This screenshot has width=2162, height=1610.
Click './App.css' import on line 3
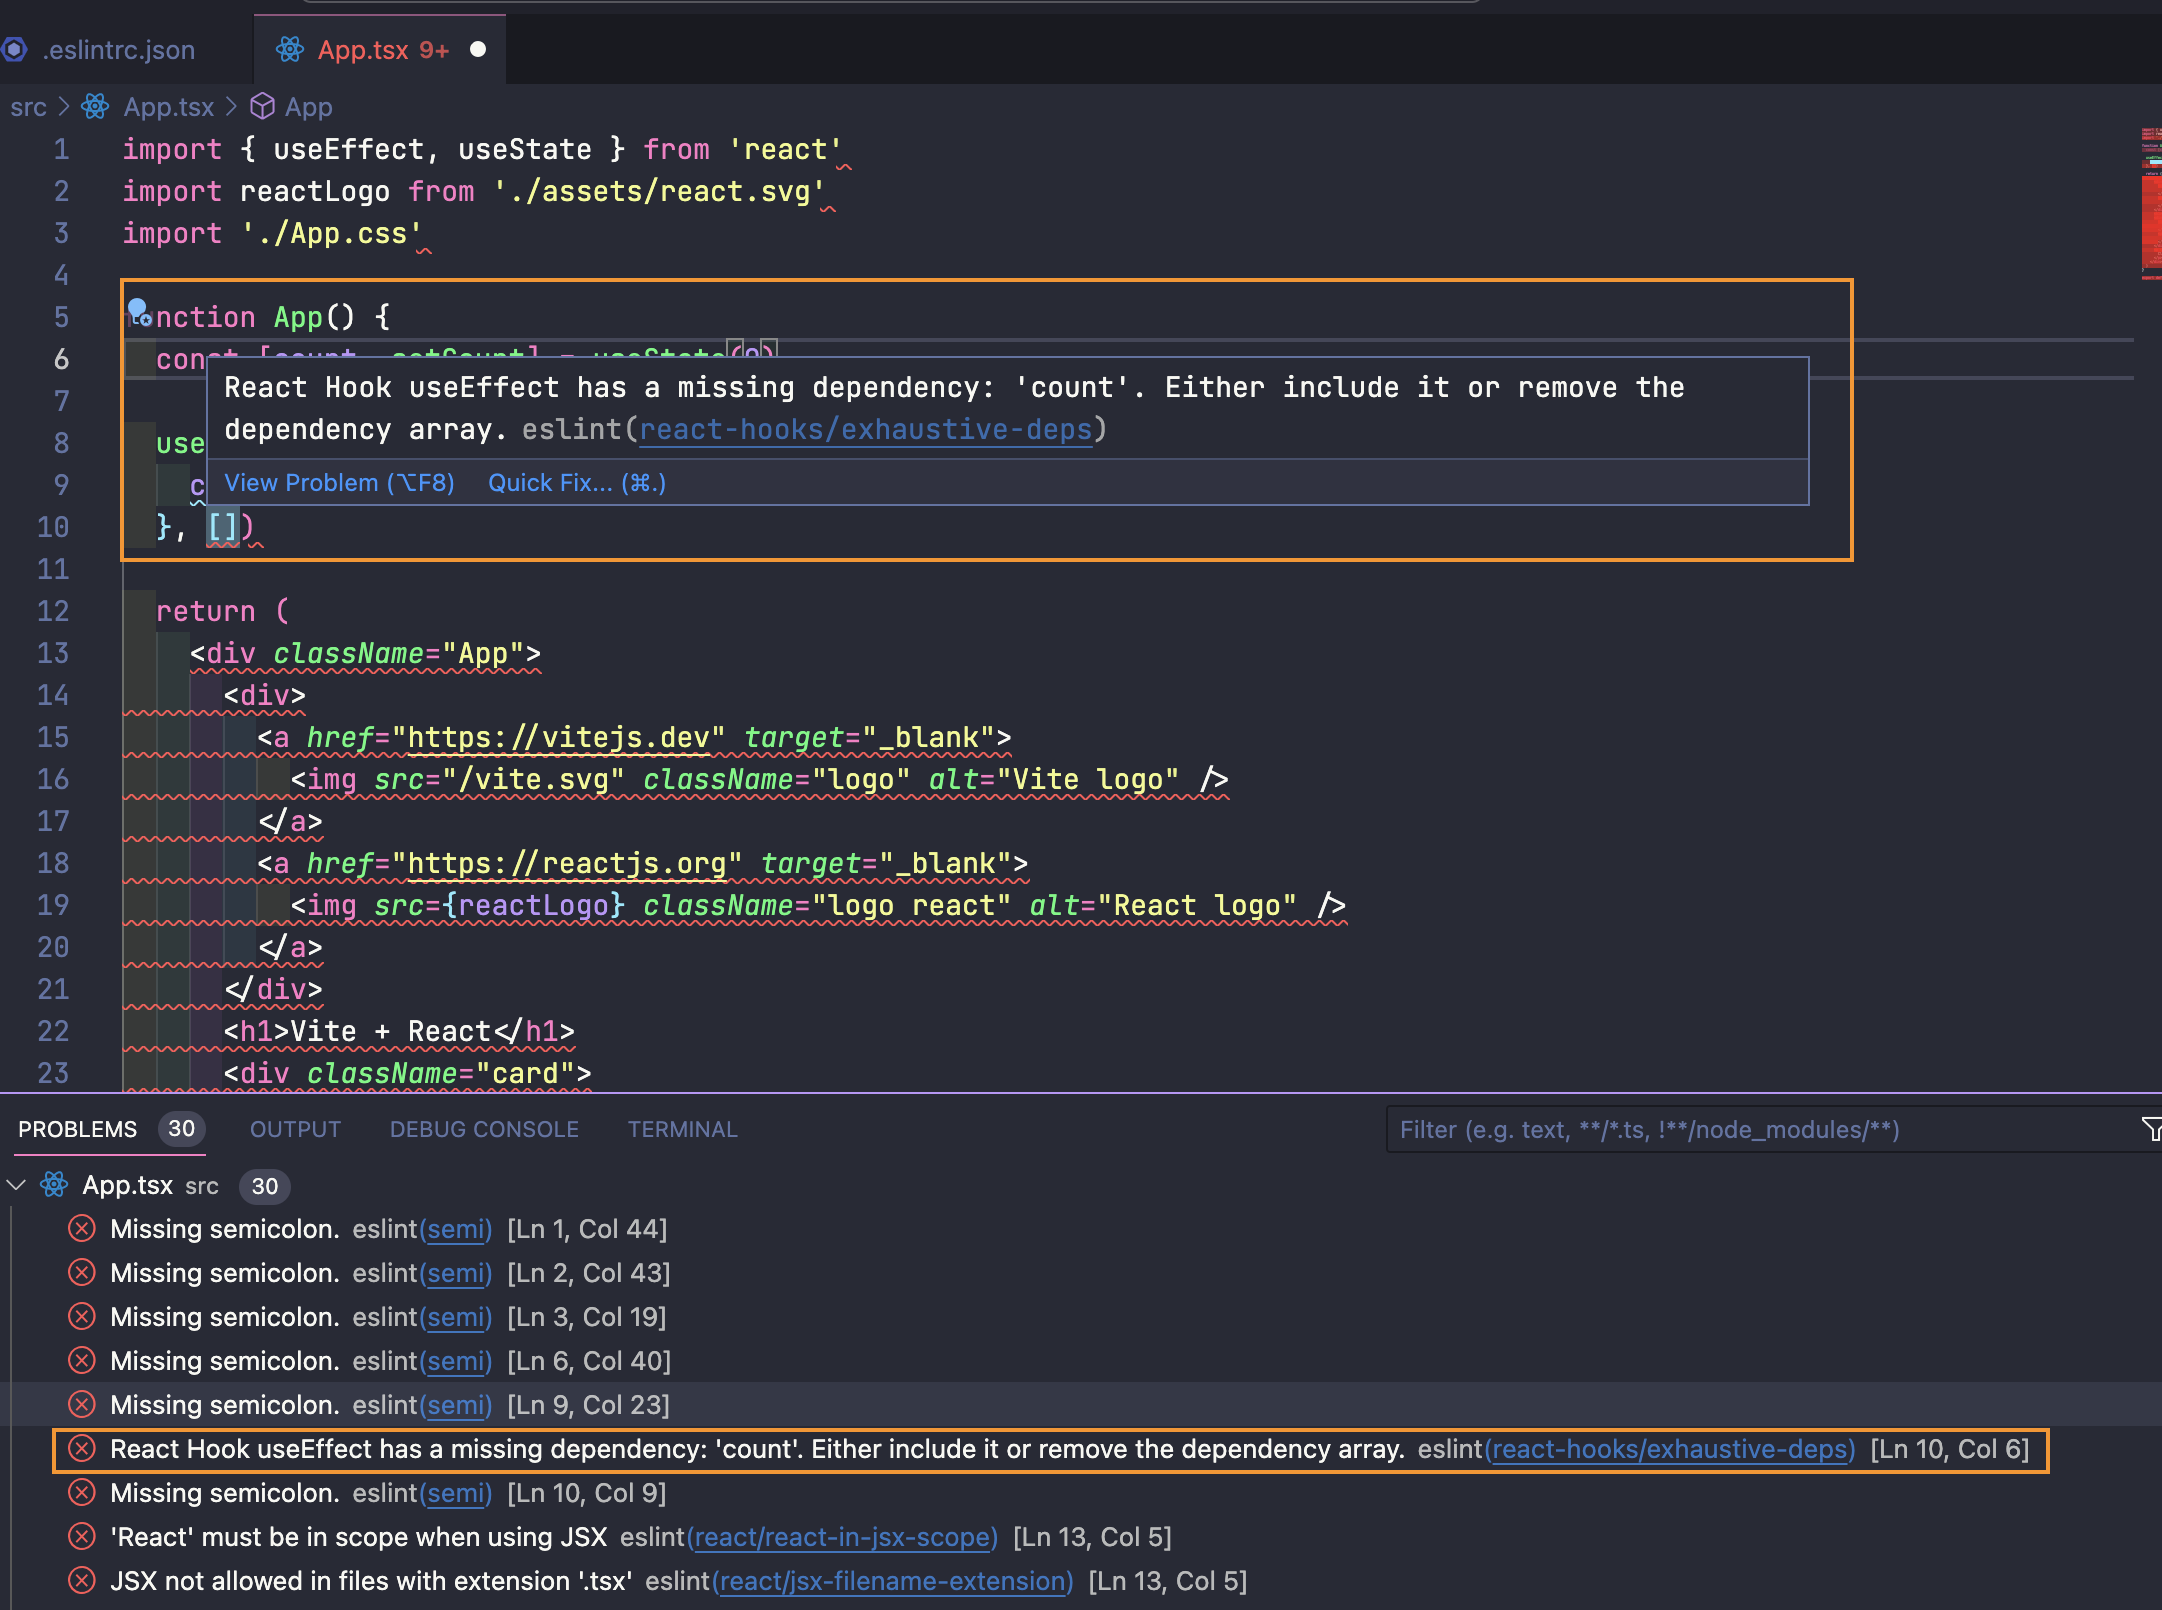click(x=332, y=234)
